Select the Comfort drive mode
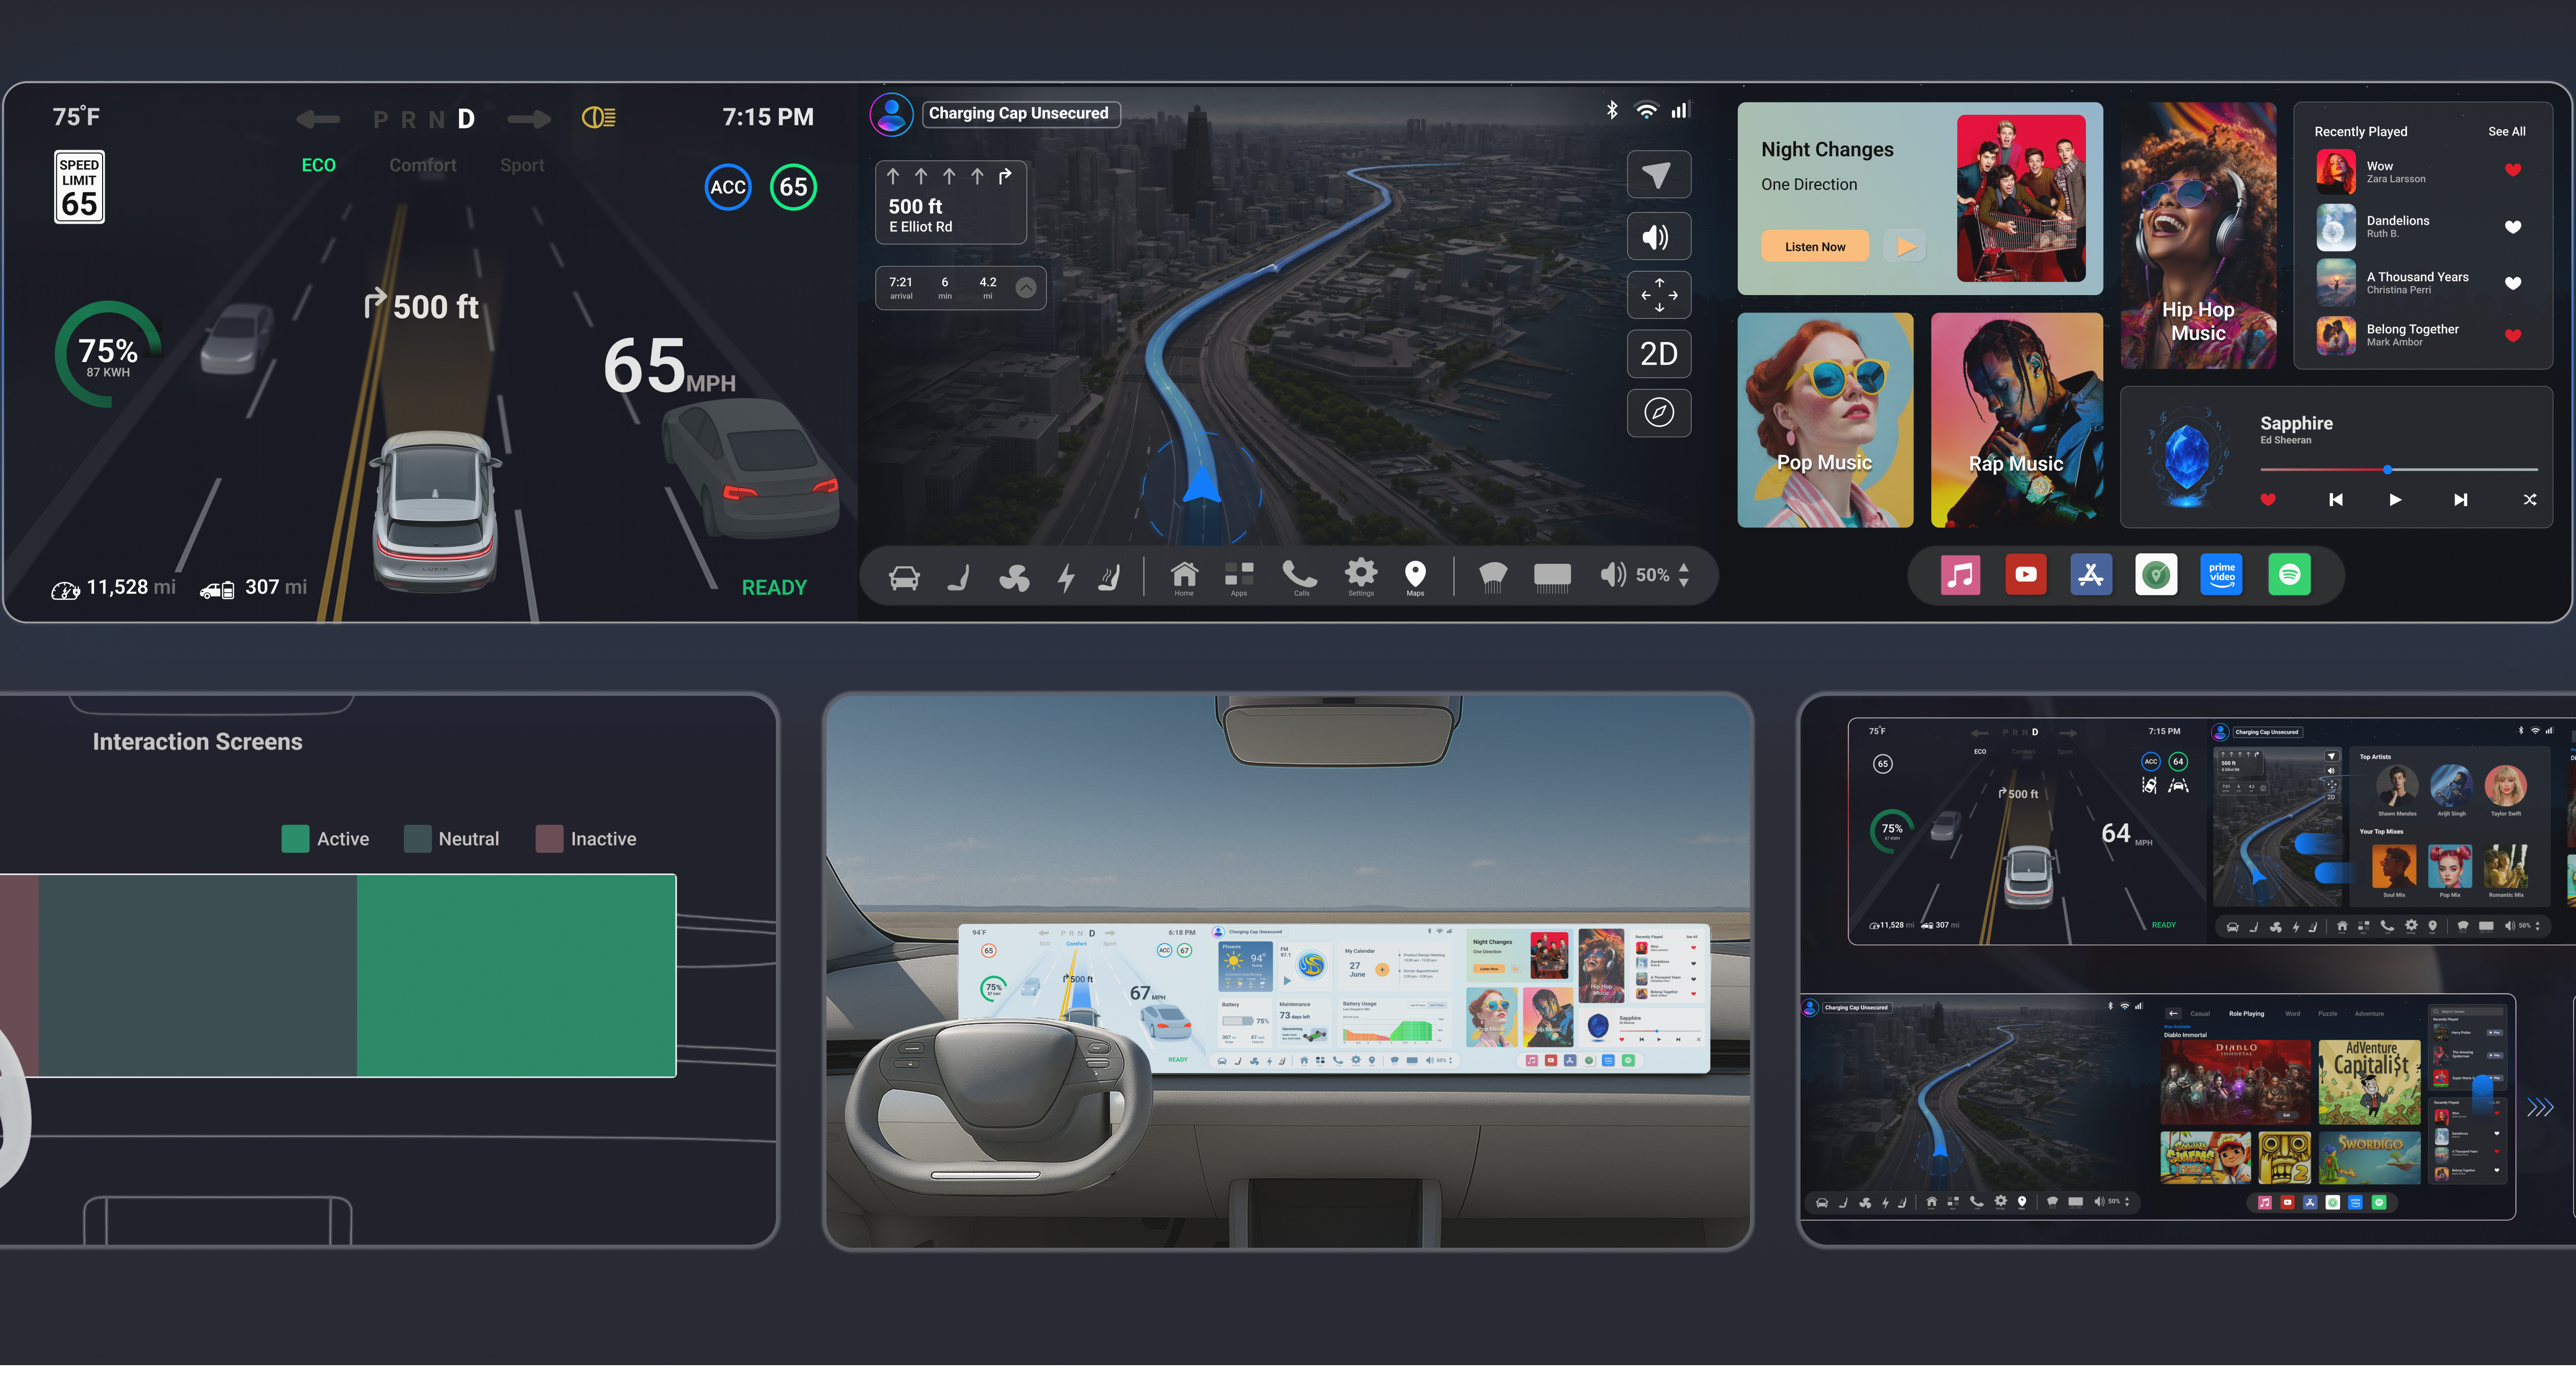The height and width of the screenshot is (1382, 2576). [x=423, y=165]
